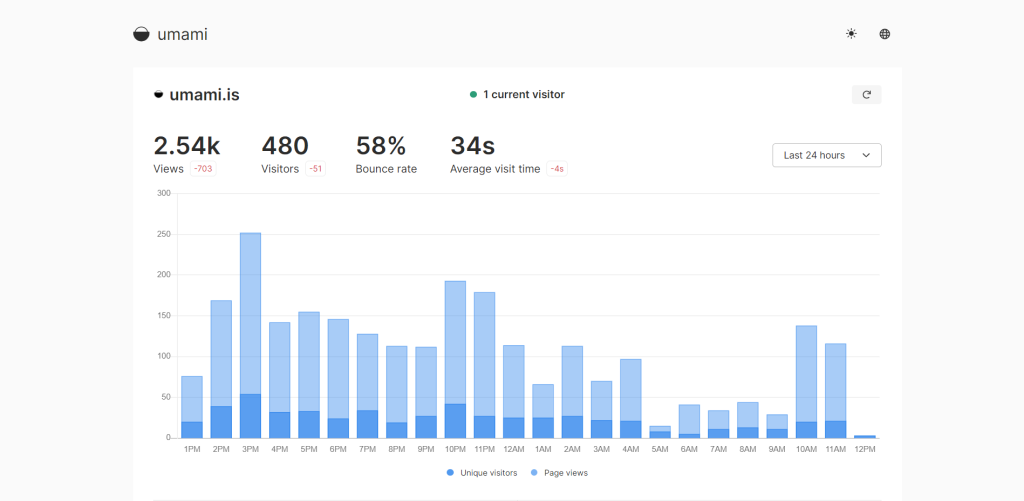Click the 34s Average visit time value
The width and height of the screenshot is (1024, 501).
(473, 146)
